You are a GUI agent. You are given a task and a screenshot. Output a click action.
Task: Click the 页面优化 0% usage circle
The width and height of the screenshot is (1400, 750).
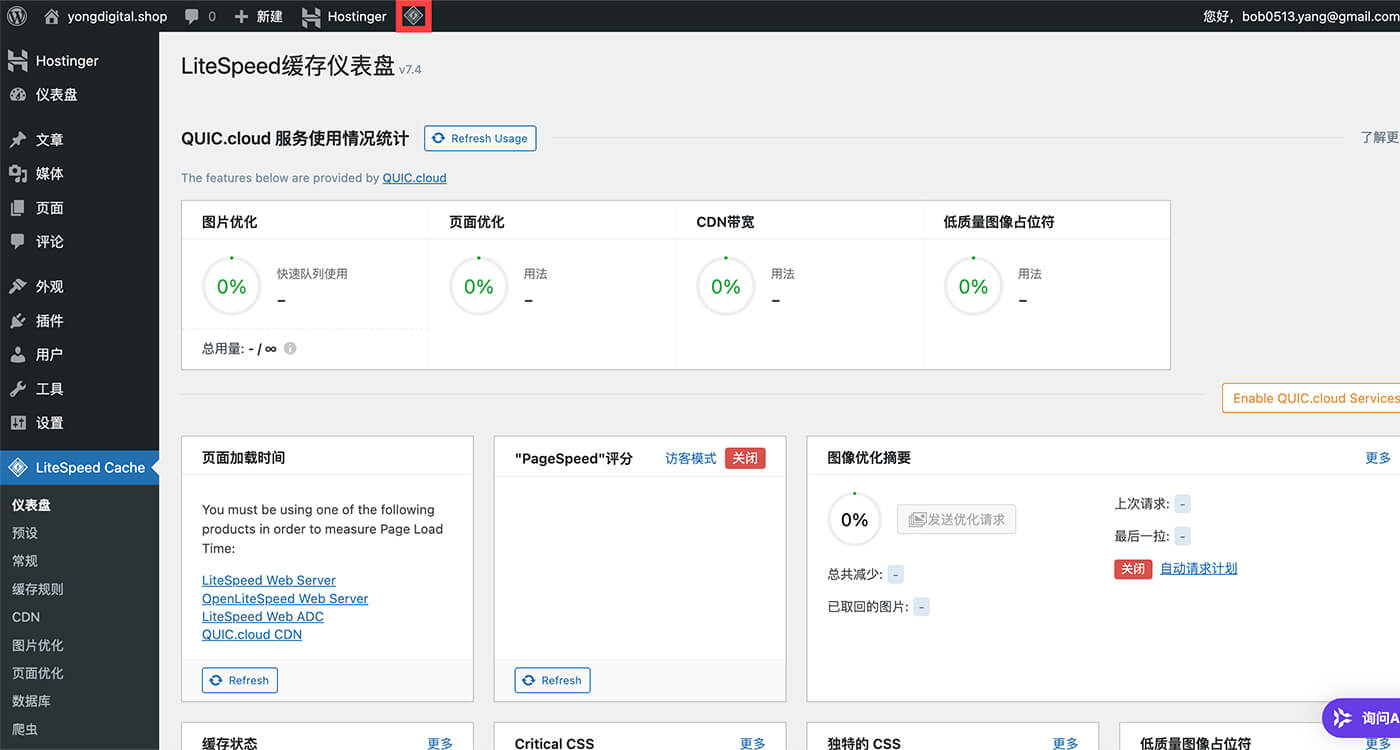(478, 286)
